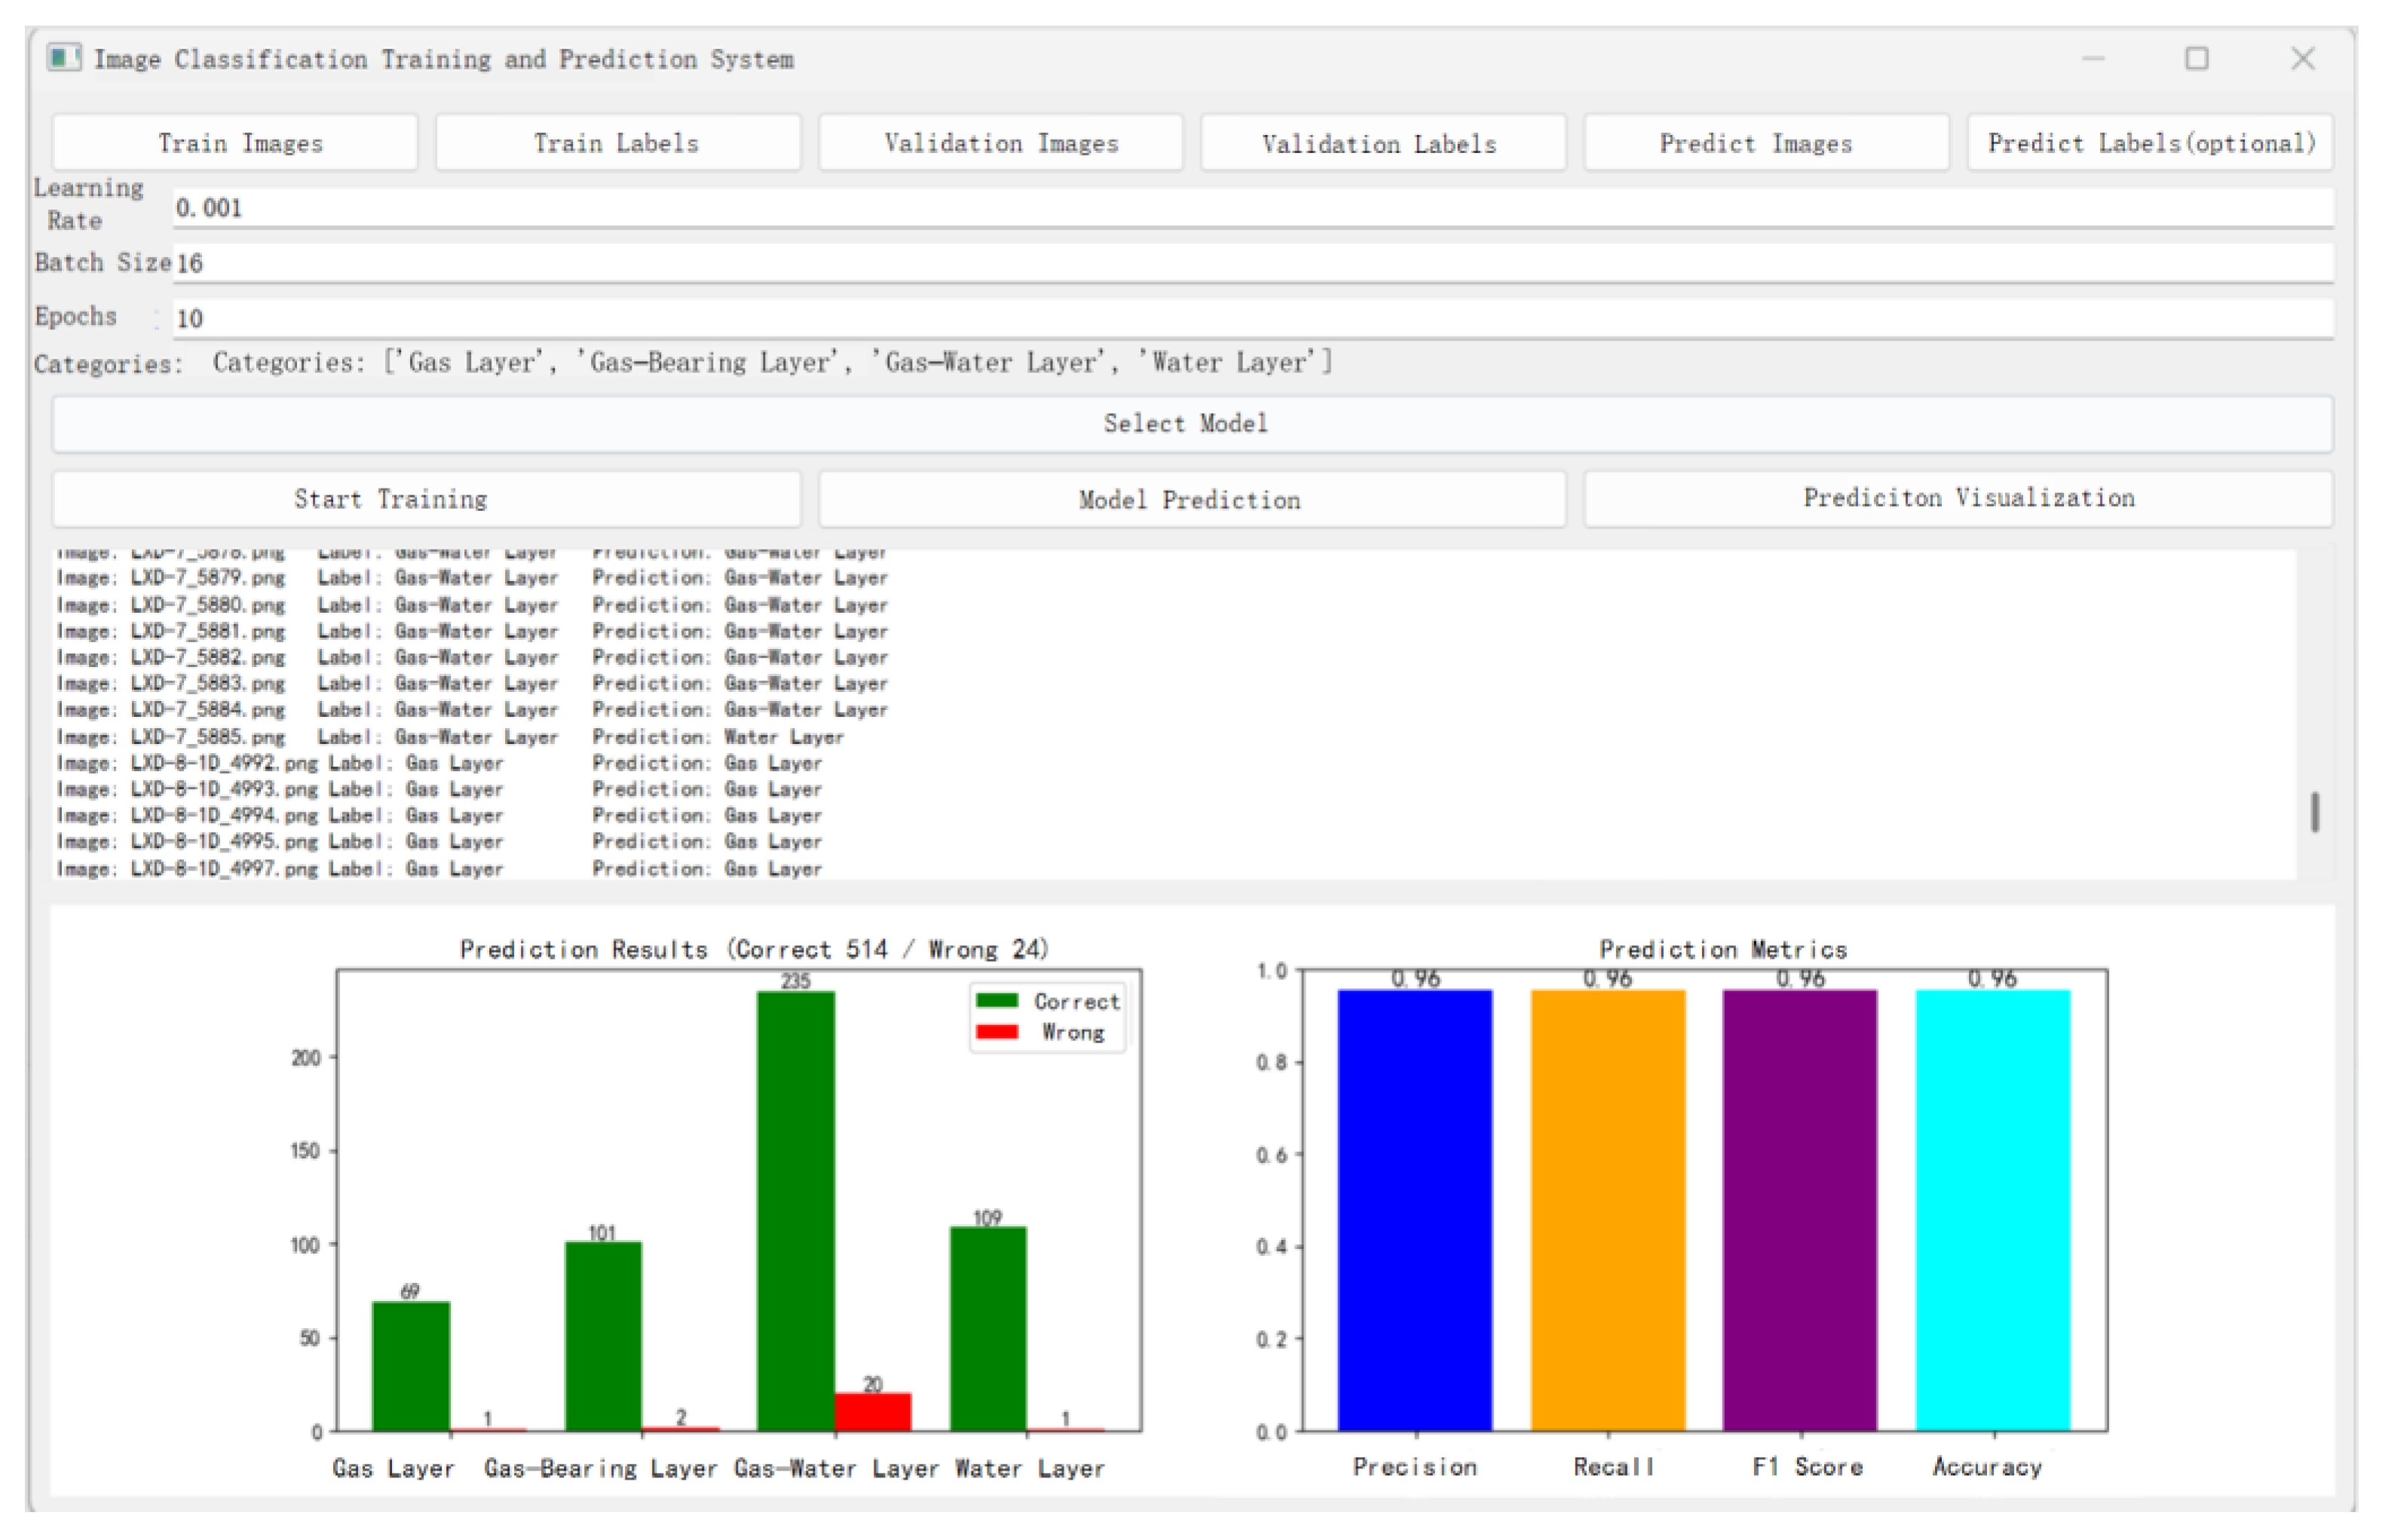Maximize the application window

click(2196, 59)
